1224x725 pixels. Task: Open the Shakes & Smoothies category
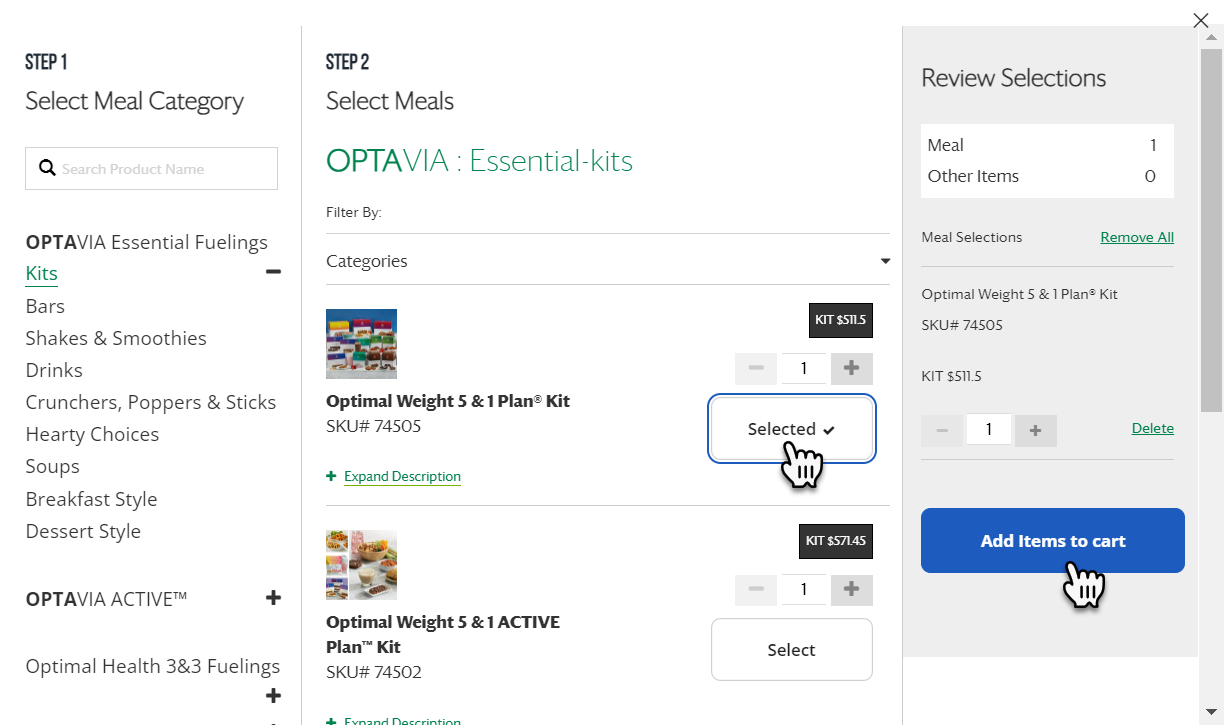pos(116,338)
